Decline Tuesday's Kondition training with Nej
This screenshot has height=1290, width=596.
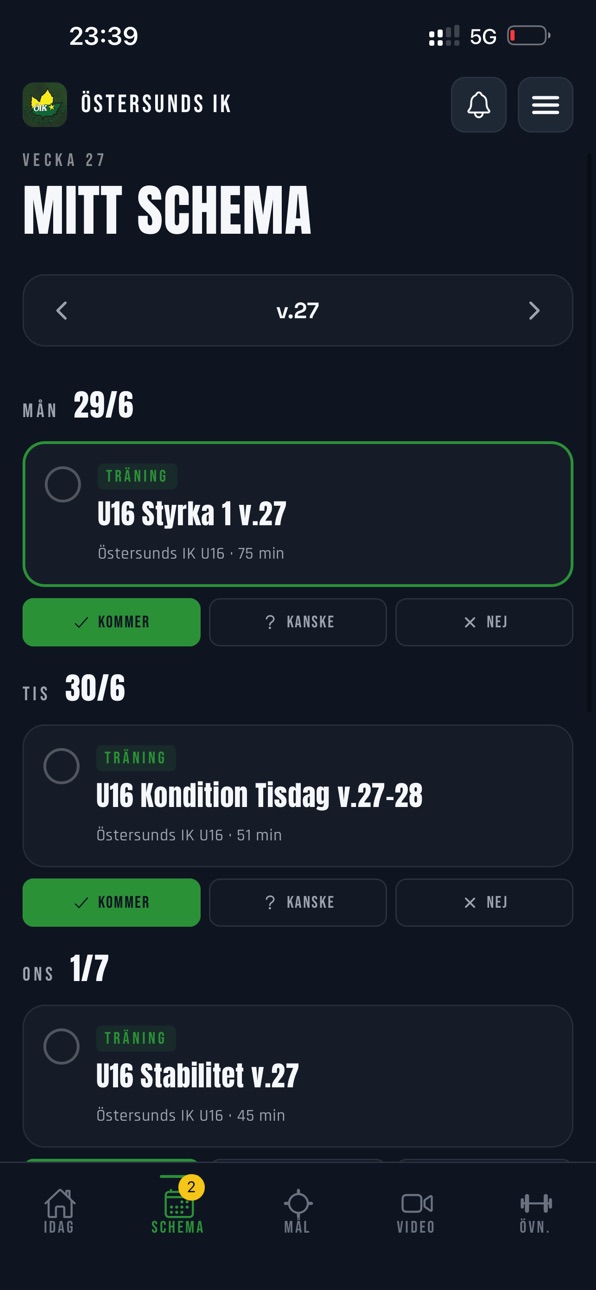pos(485,902)
